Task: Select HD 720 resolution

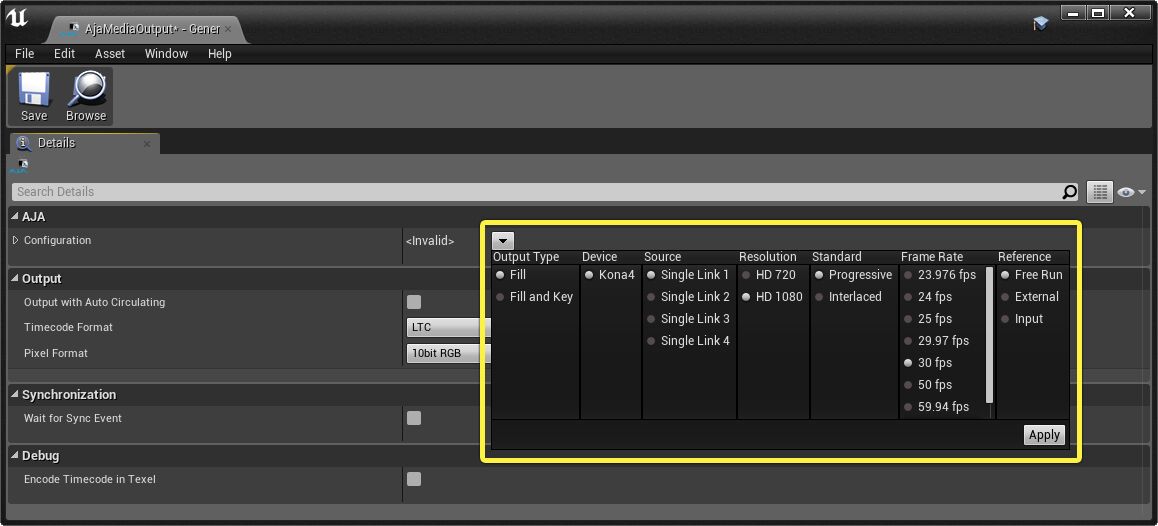Action: (768, 275)
